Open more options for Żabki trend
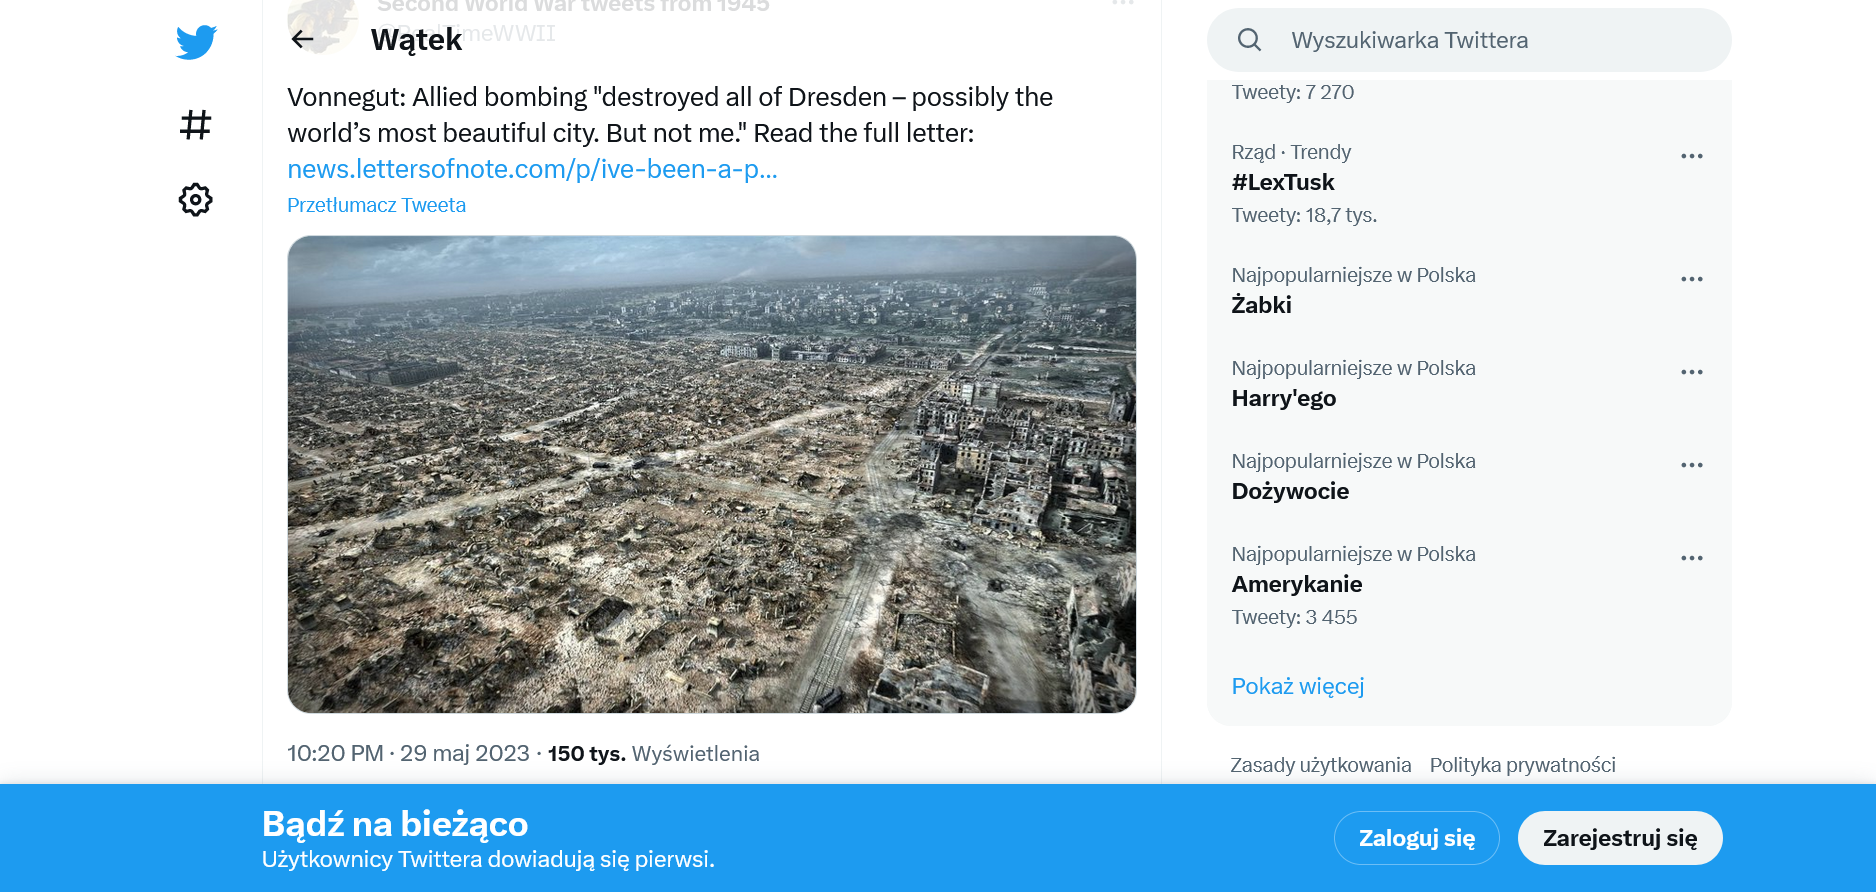The width and height of the screenshot is (1876, 892). click(x=1692, y=279)
